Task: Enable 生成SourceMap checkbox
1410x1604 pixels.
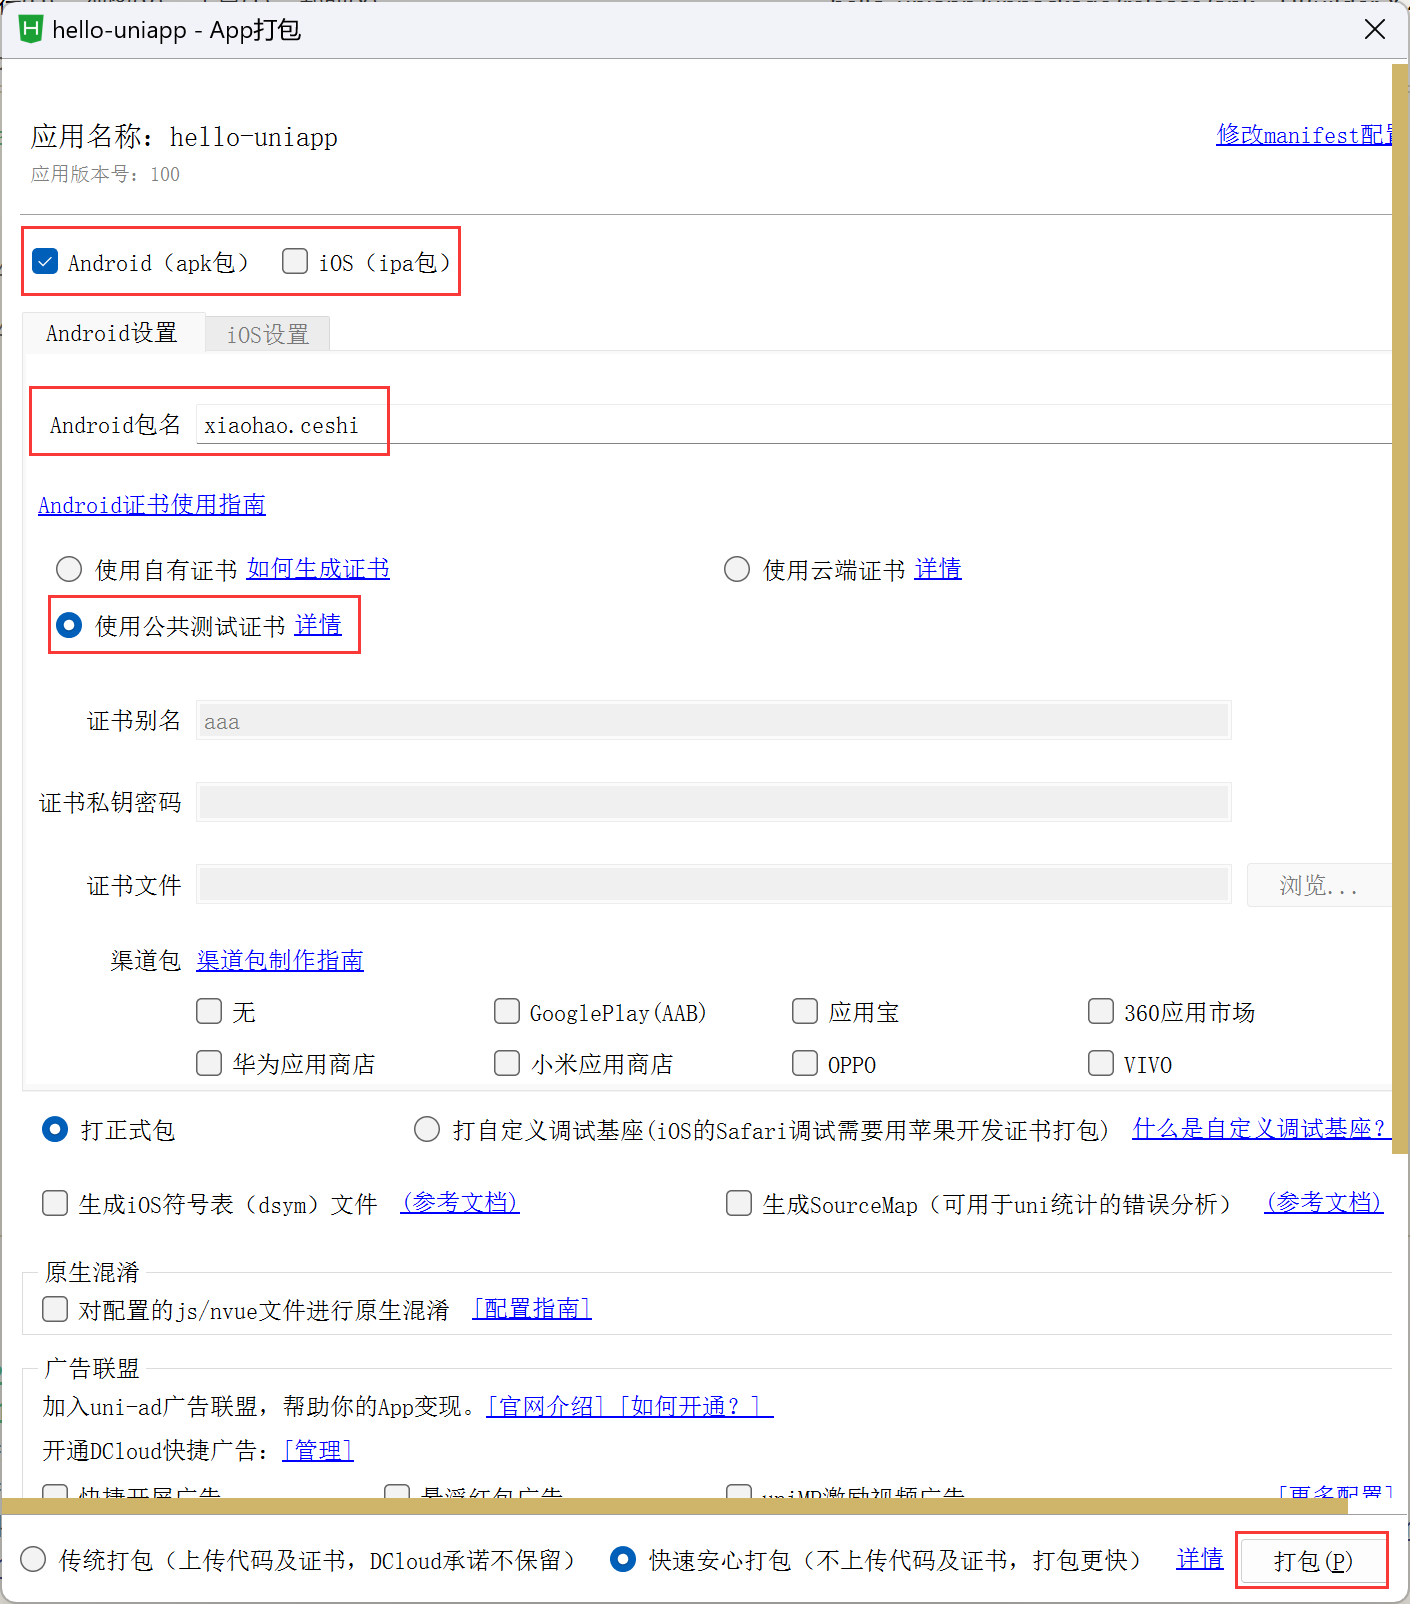Action: click(739, 1203)
